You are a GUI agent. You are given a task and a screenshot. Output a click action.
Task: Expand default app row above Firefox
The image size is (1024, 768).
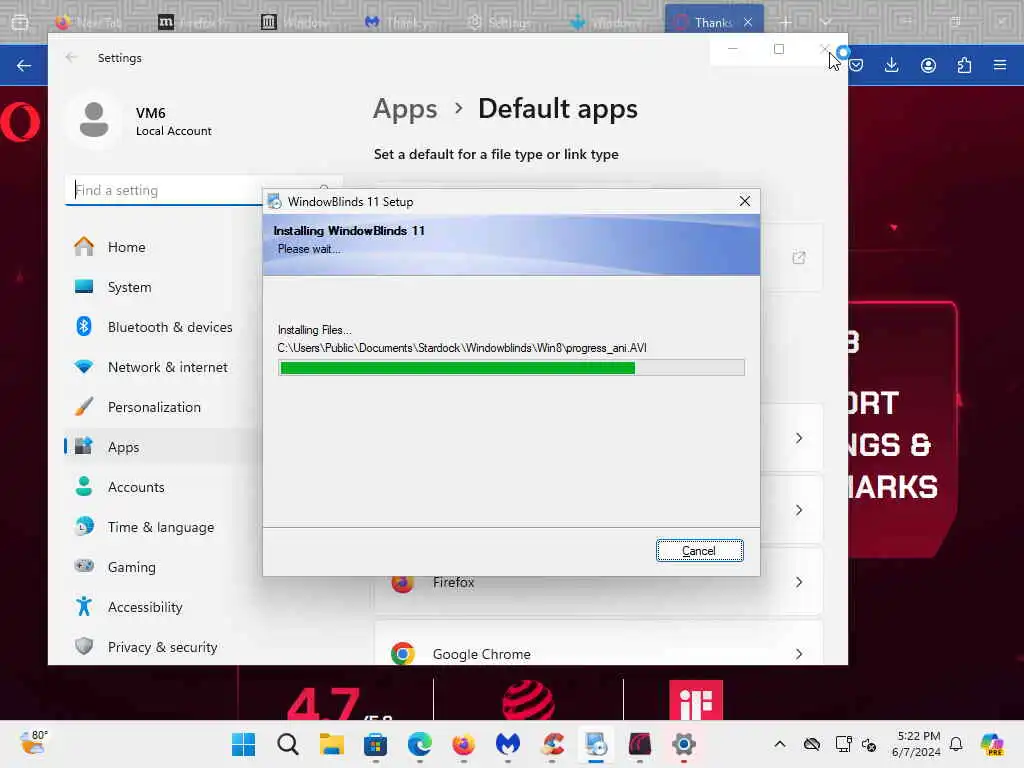tap(799, 510)
